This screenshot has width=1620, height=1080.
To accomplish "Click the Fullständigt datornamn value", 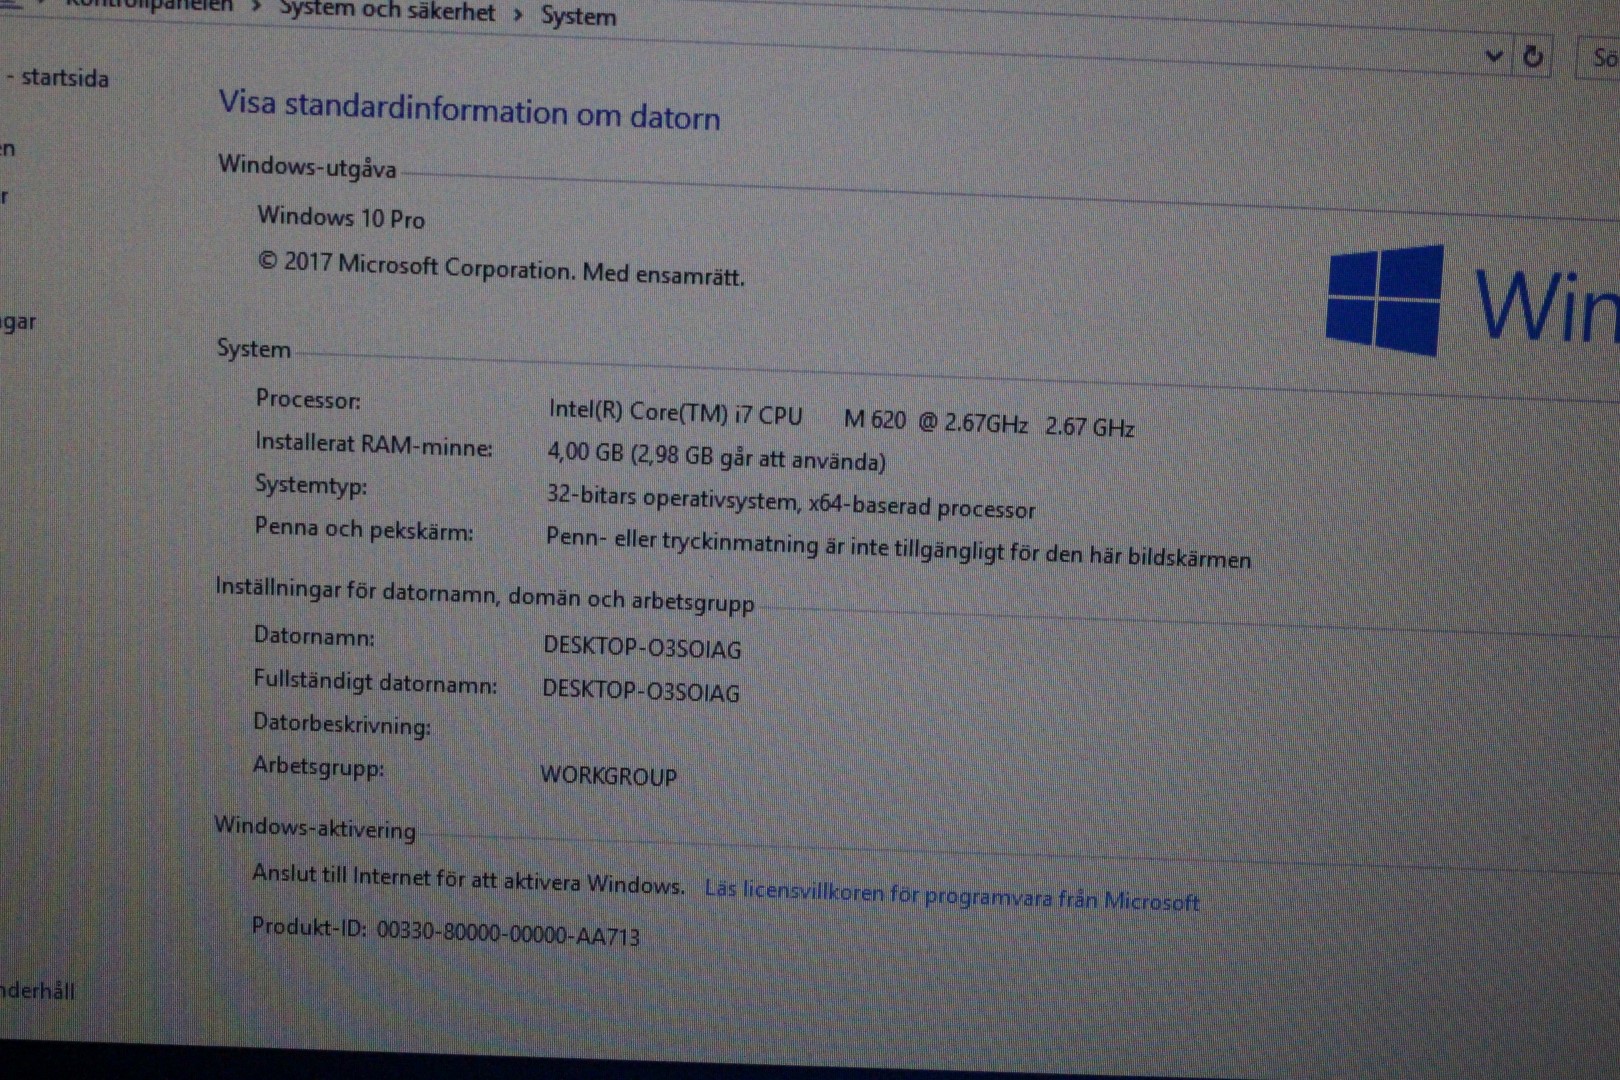I will pos(640,691).
